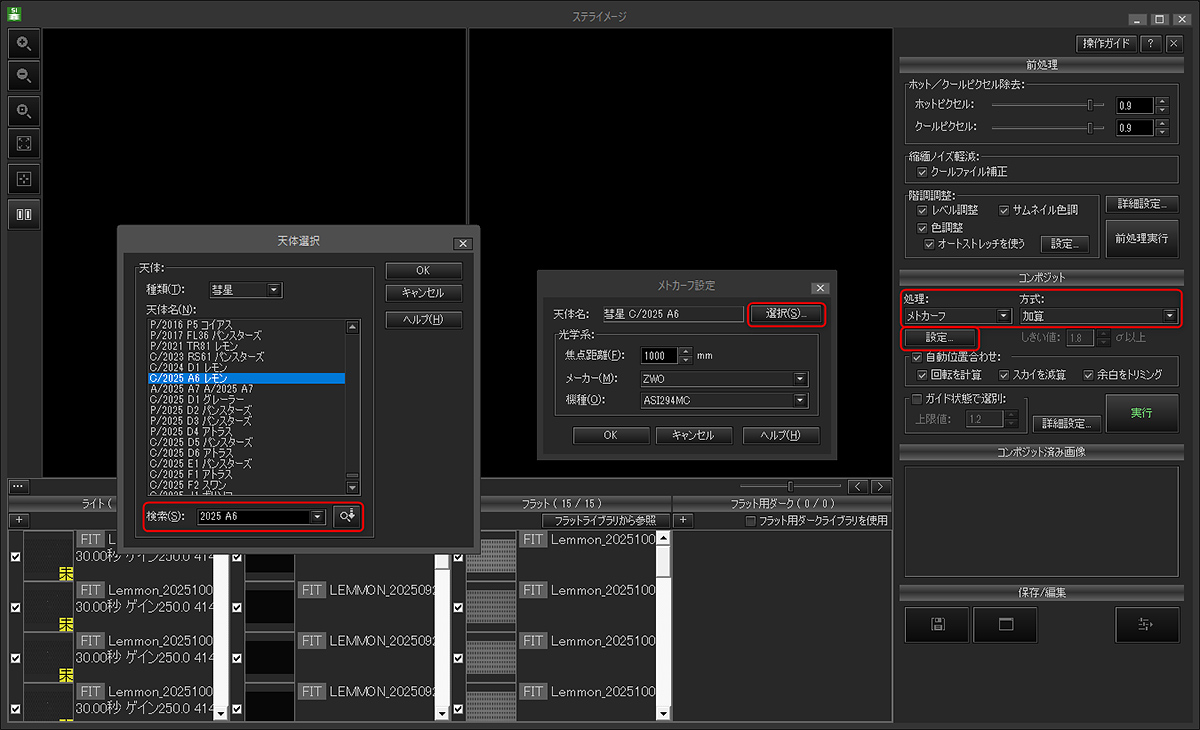Toggle the side-by-side split view icon

click(x=24, y=213)
